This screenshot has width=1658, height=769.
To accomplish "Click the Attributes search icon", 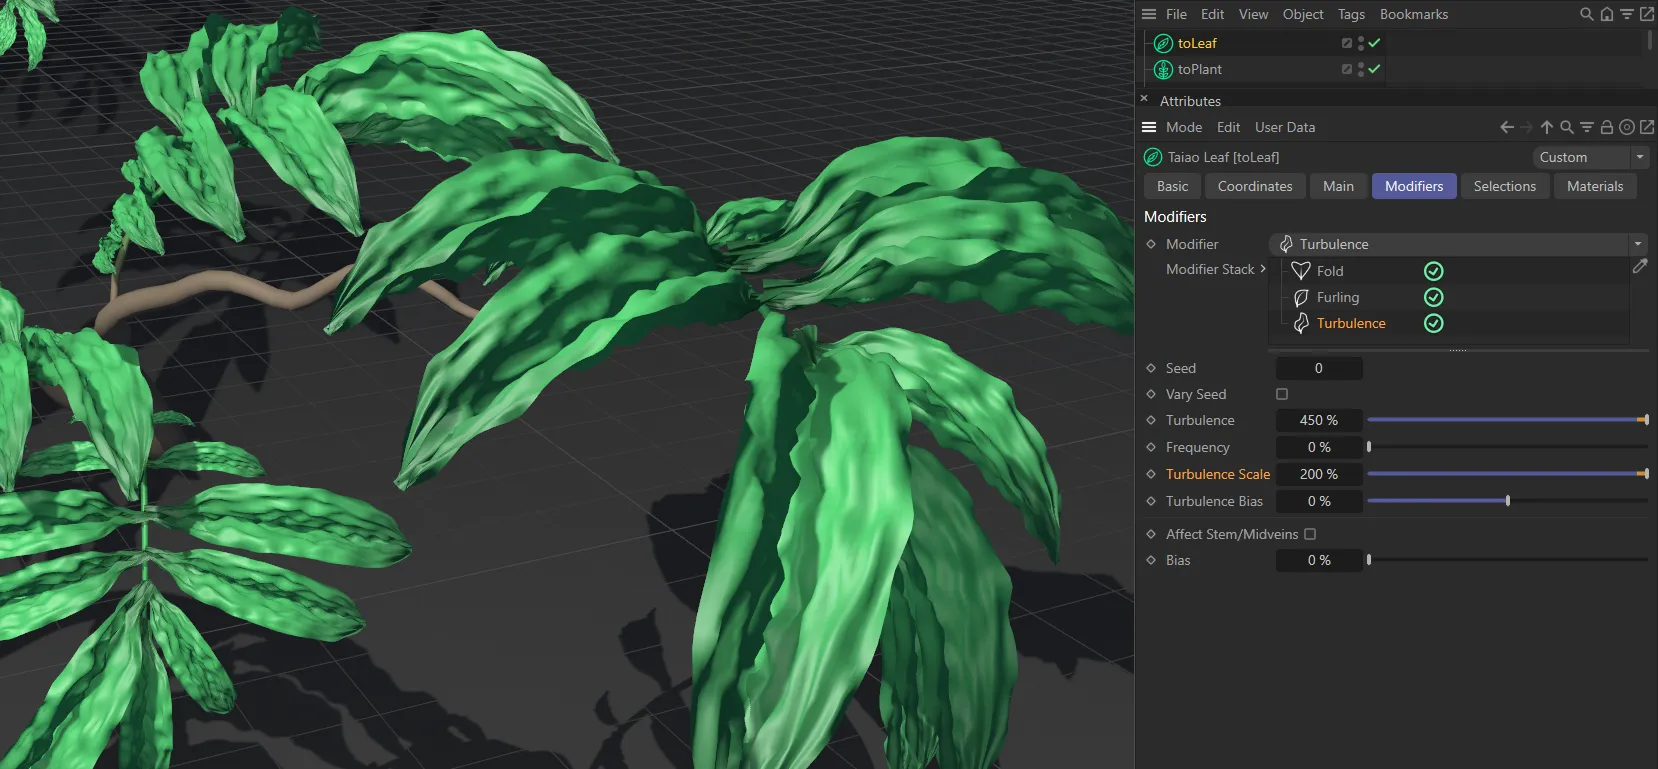I will click(1567, 127).
